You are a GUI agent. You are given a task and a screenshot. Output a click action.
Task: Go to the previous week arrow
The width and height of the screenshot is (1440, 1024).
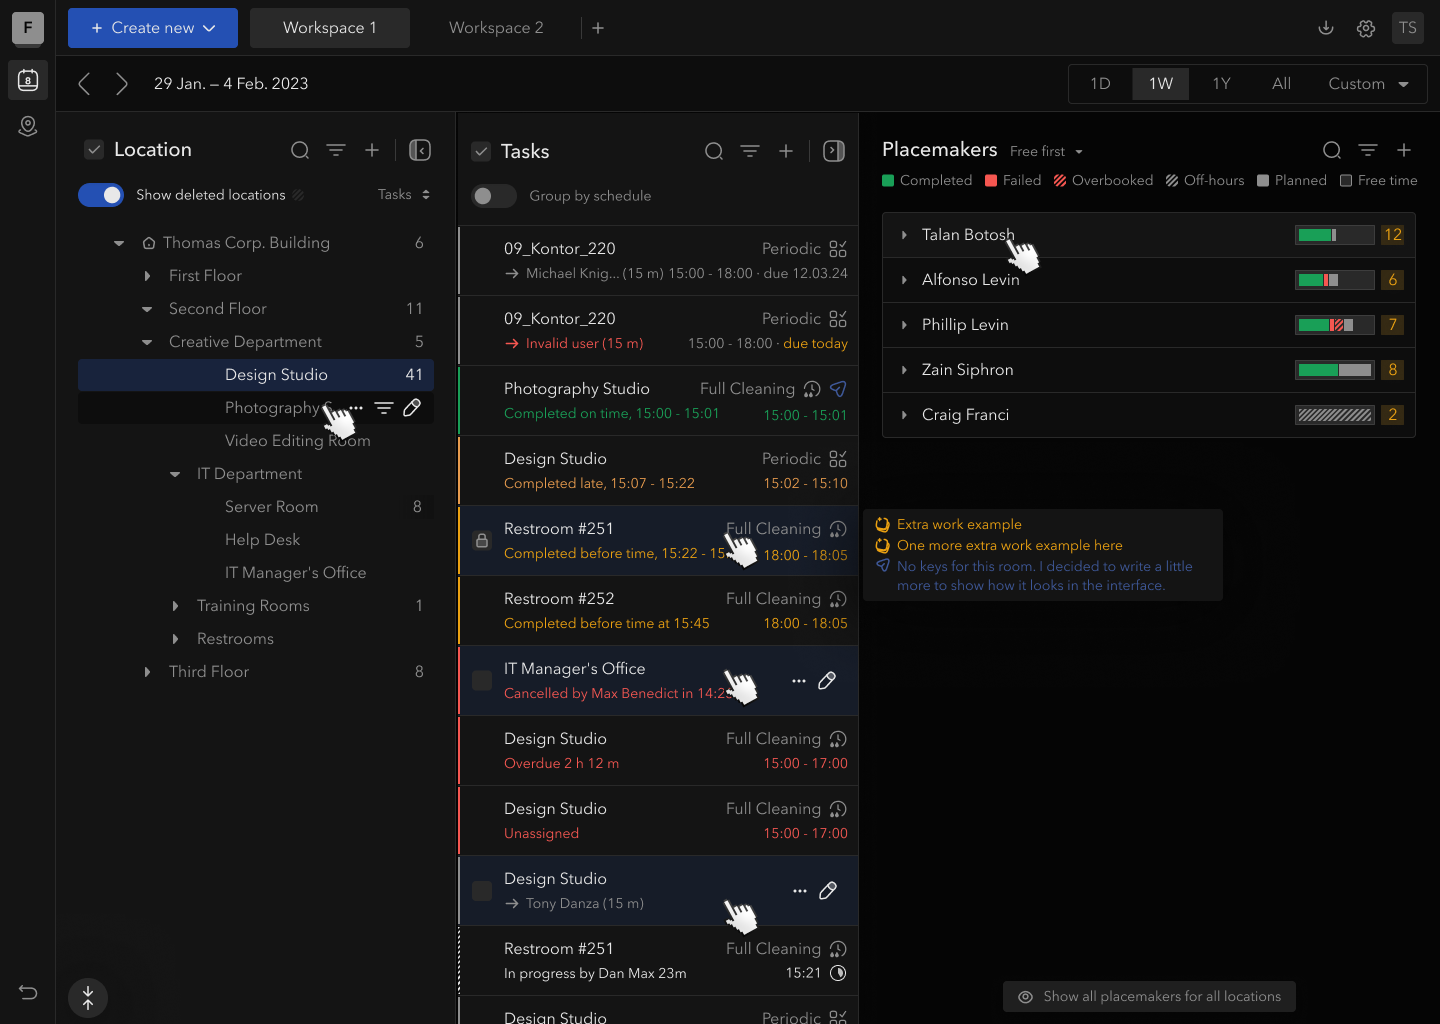click(85, 84)
